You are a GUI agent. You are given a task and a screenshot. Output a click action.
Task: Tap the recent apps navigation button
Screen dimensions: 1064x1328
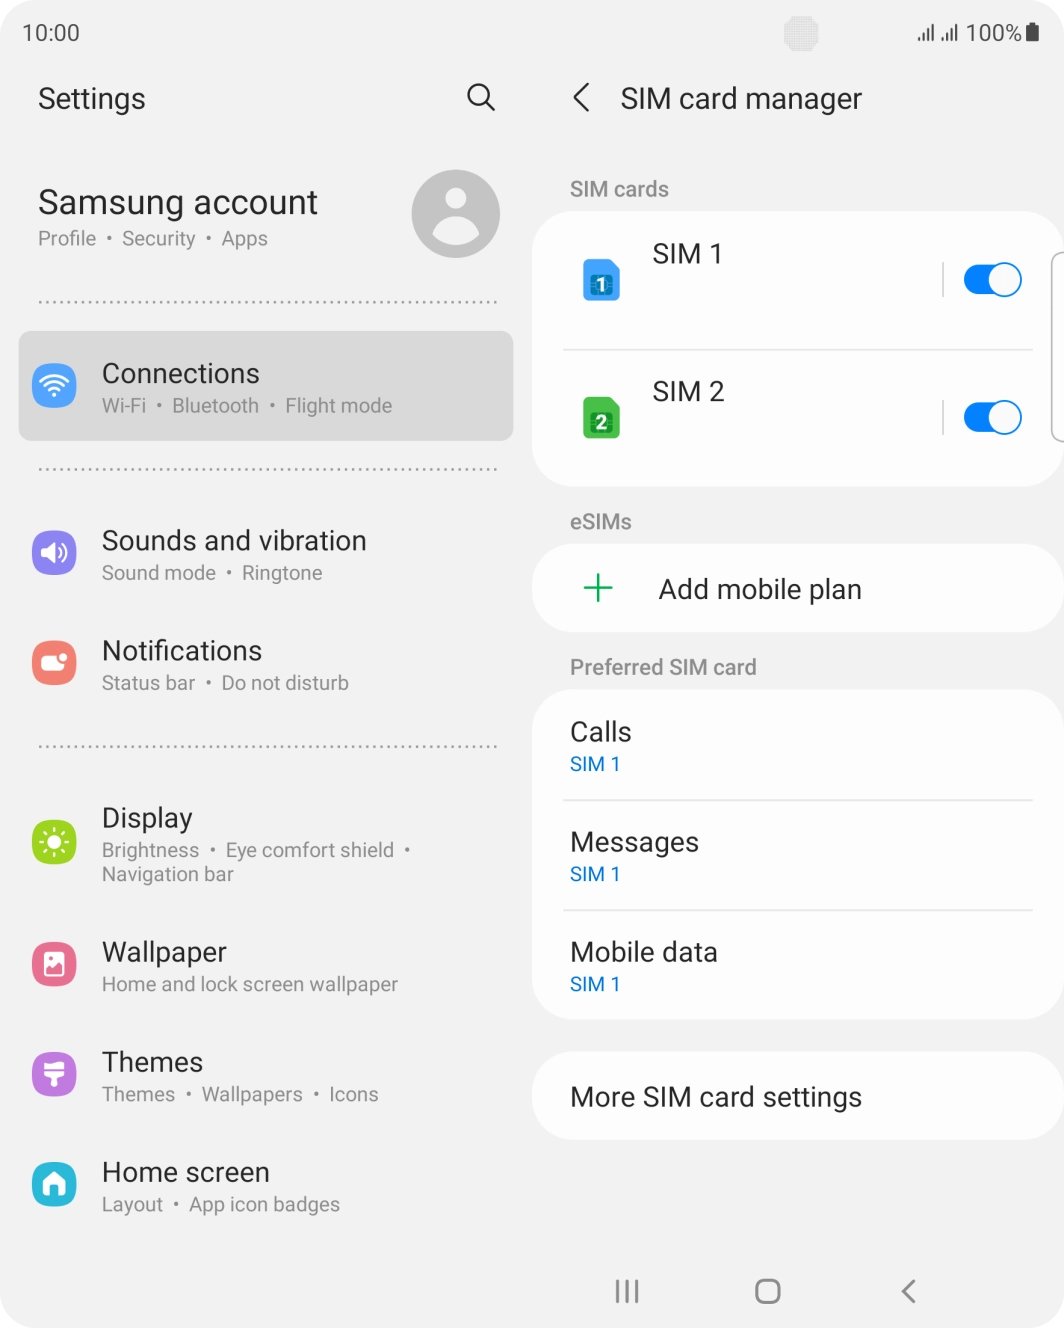pyautogui.click(x=627, y=1291)
